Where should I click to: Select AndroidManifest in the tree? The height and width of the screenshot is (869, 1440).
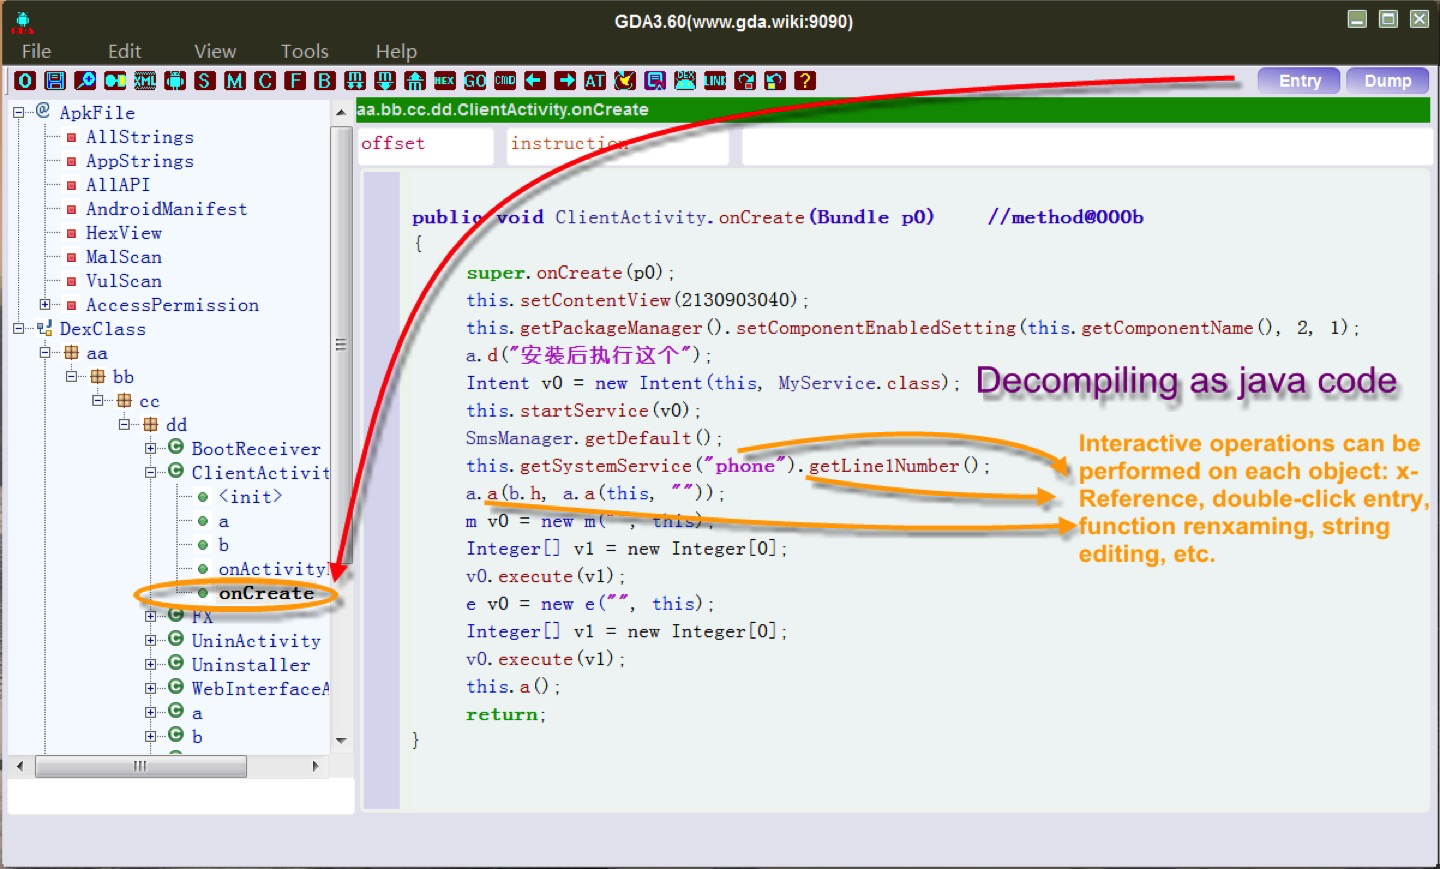pyautogui.click(x=166, y=209)
